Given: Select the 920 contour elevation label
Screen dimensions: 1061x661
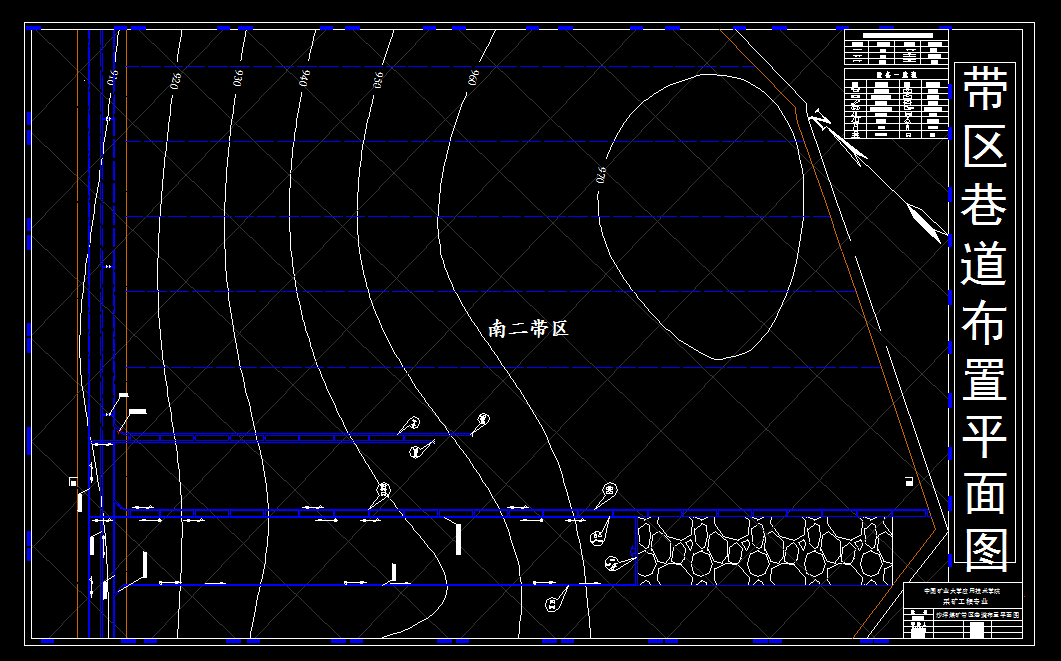Looking at the screenshot, I should click(176, 81).
